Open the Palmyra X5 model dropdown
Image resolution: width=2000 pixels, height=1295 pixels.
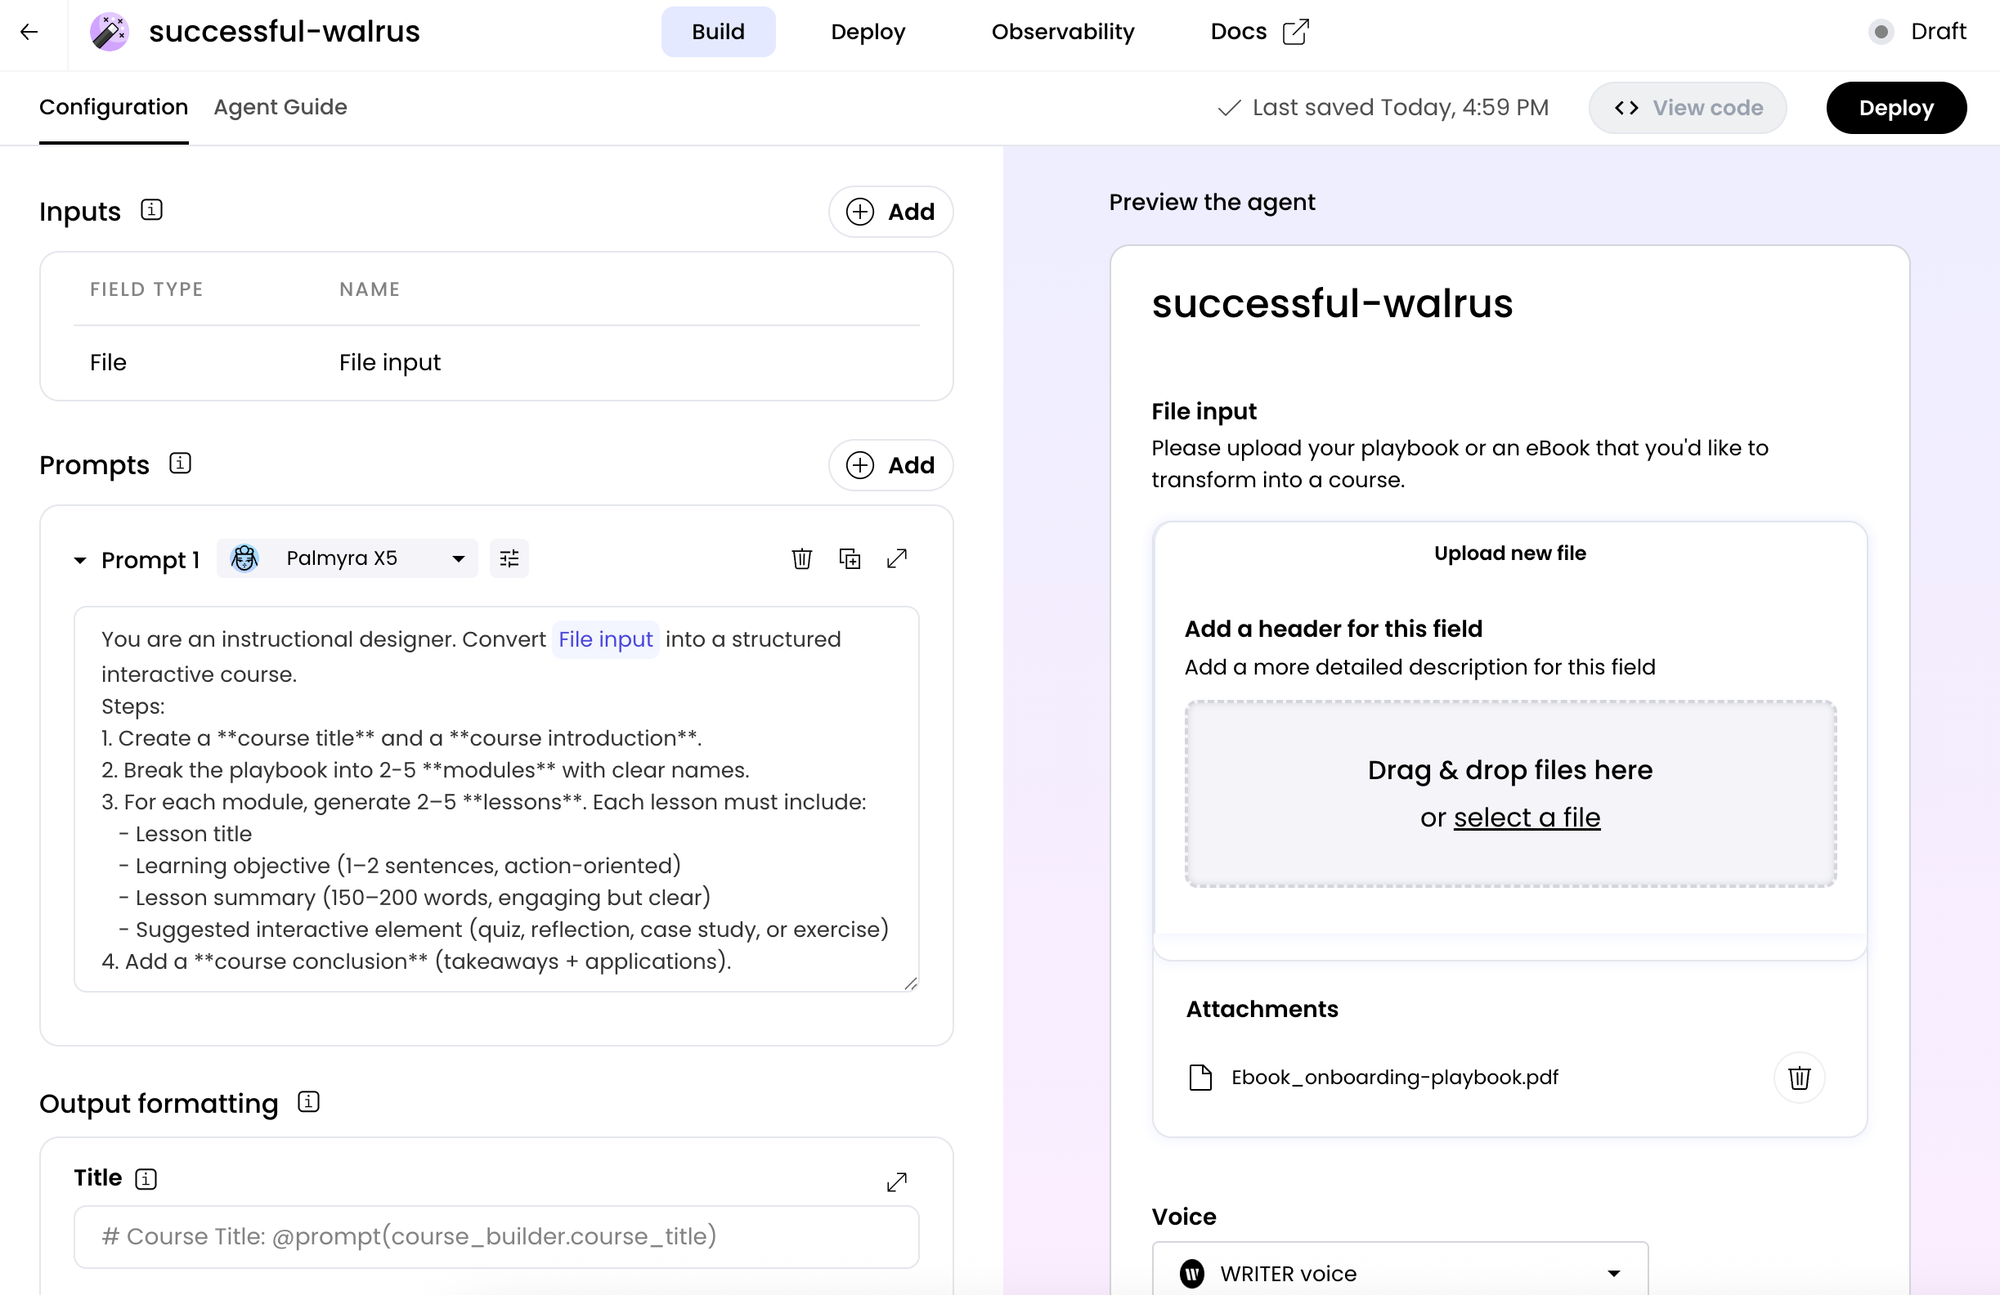347,558
